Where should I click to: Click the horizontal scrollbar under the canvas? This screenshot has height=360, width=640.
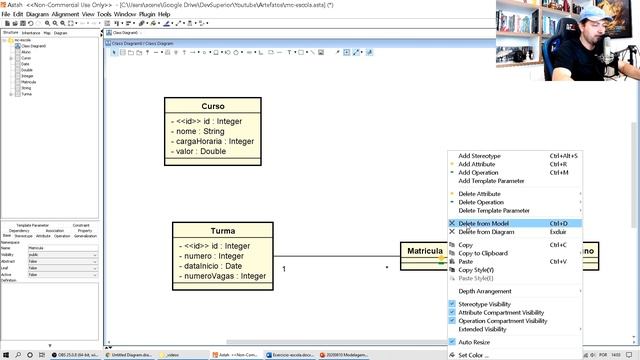[337, 342]
